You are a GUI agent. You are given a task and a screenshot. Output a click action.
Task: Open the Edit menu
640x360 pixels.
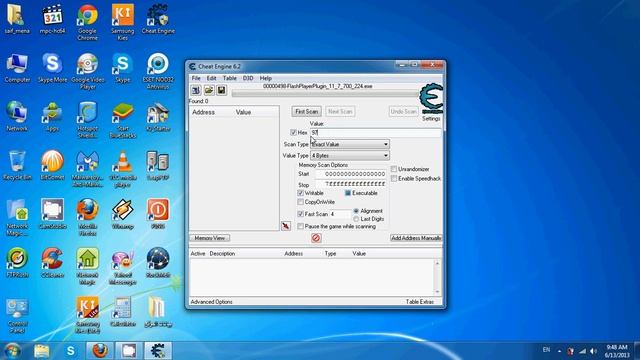pyautogui.click(x=211, y=78)
